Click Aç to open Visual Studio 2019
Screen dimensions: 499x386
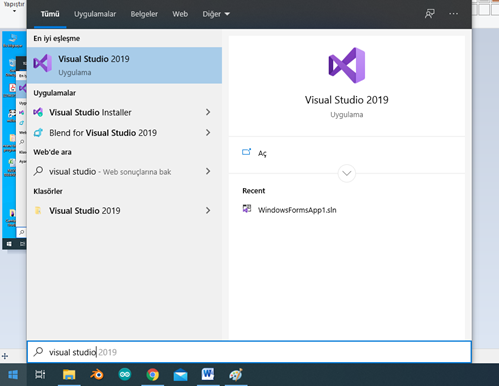point(262,153)
